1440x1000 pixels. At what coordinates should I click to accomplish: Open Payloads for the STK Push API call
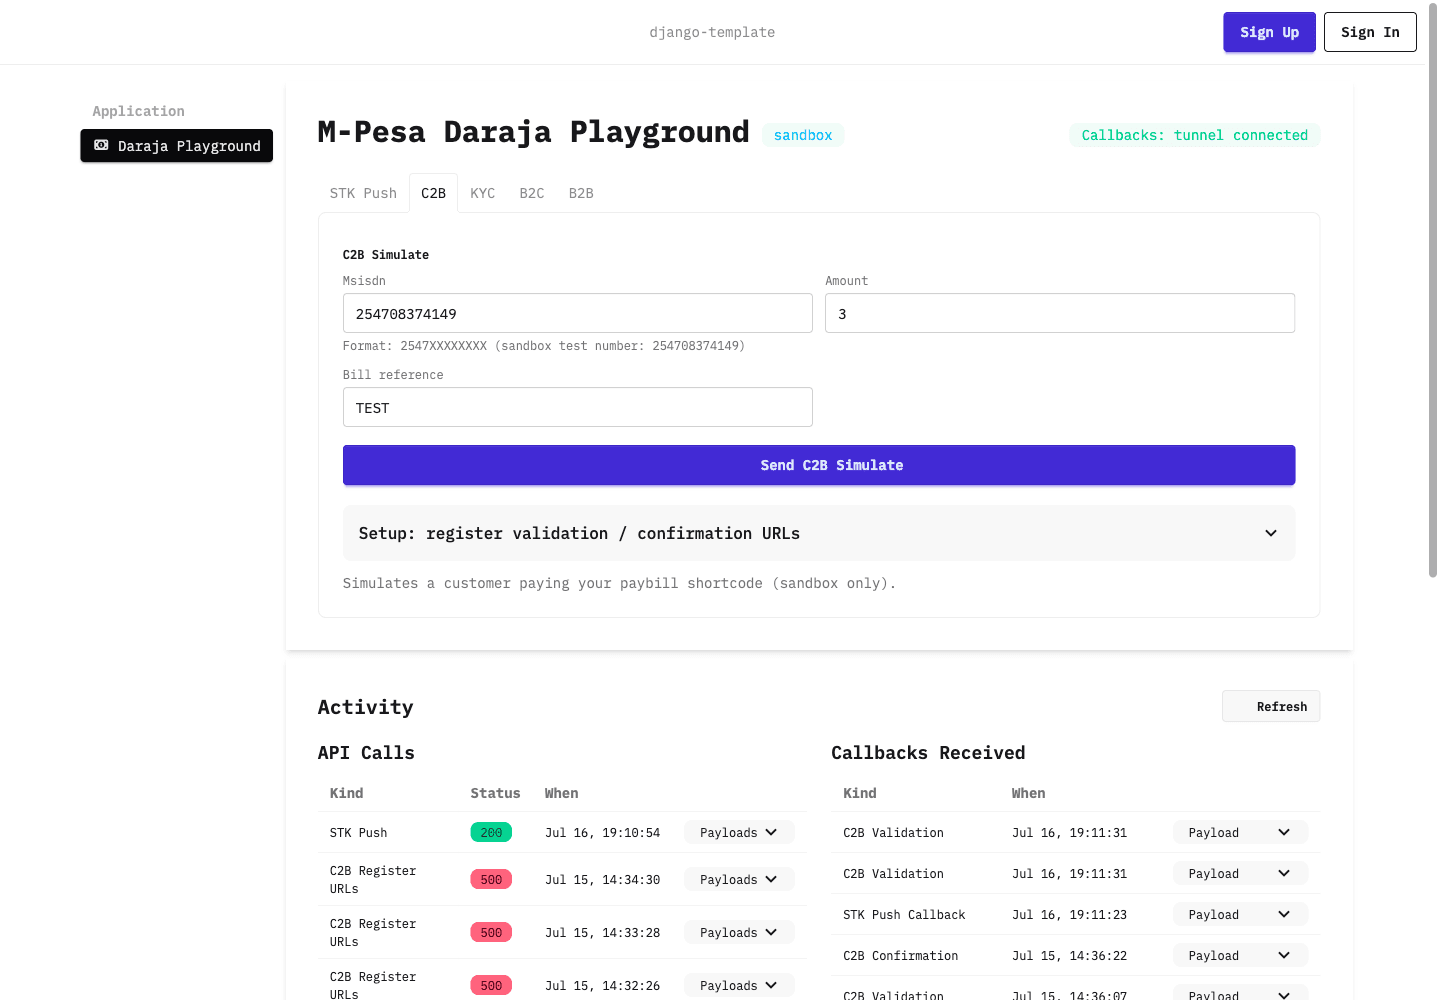click(739, 832)
